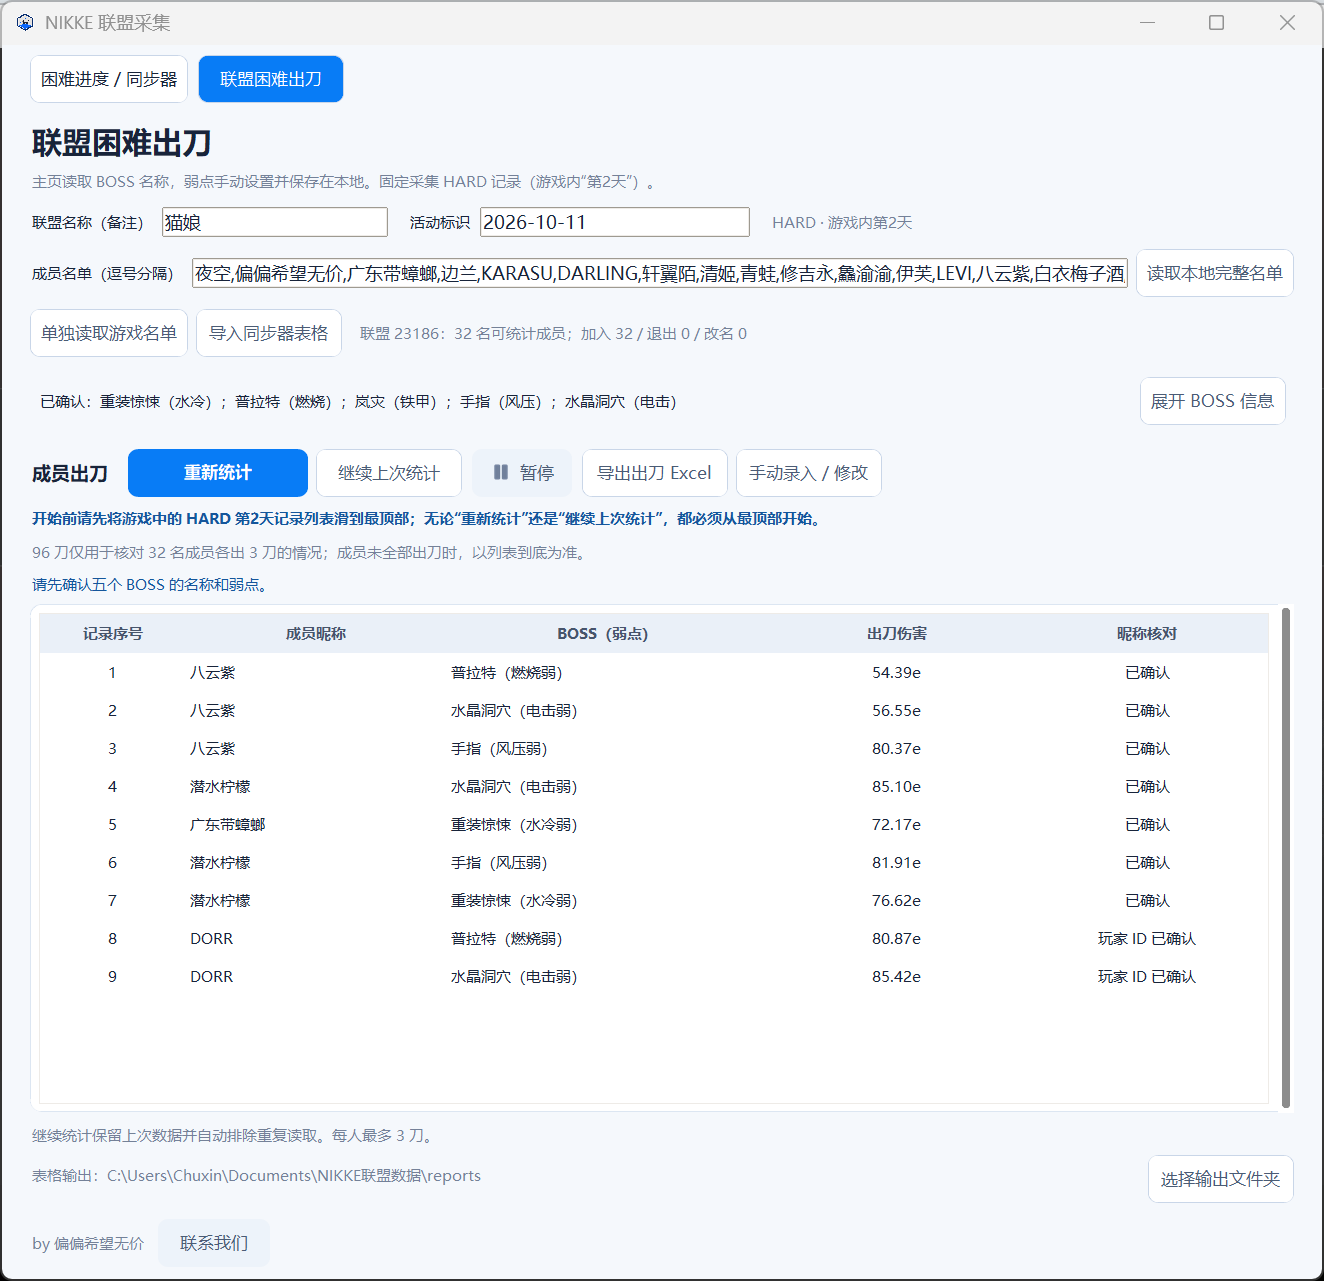Click 继续上次统计 button
Viewport: 1324px width, 1281px height.
pos(389,473)
